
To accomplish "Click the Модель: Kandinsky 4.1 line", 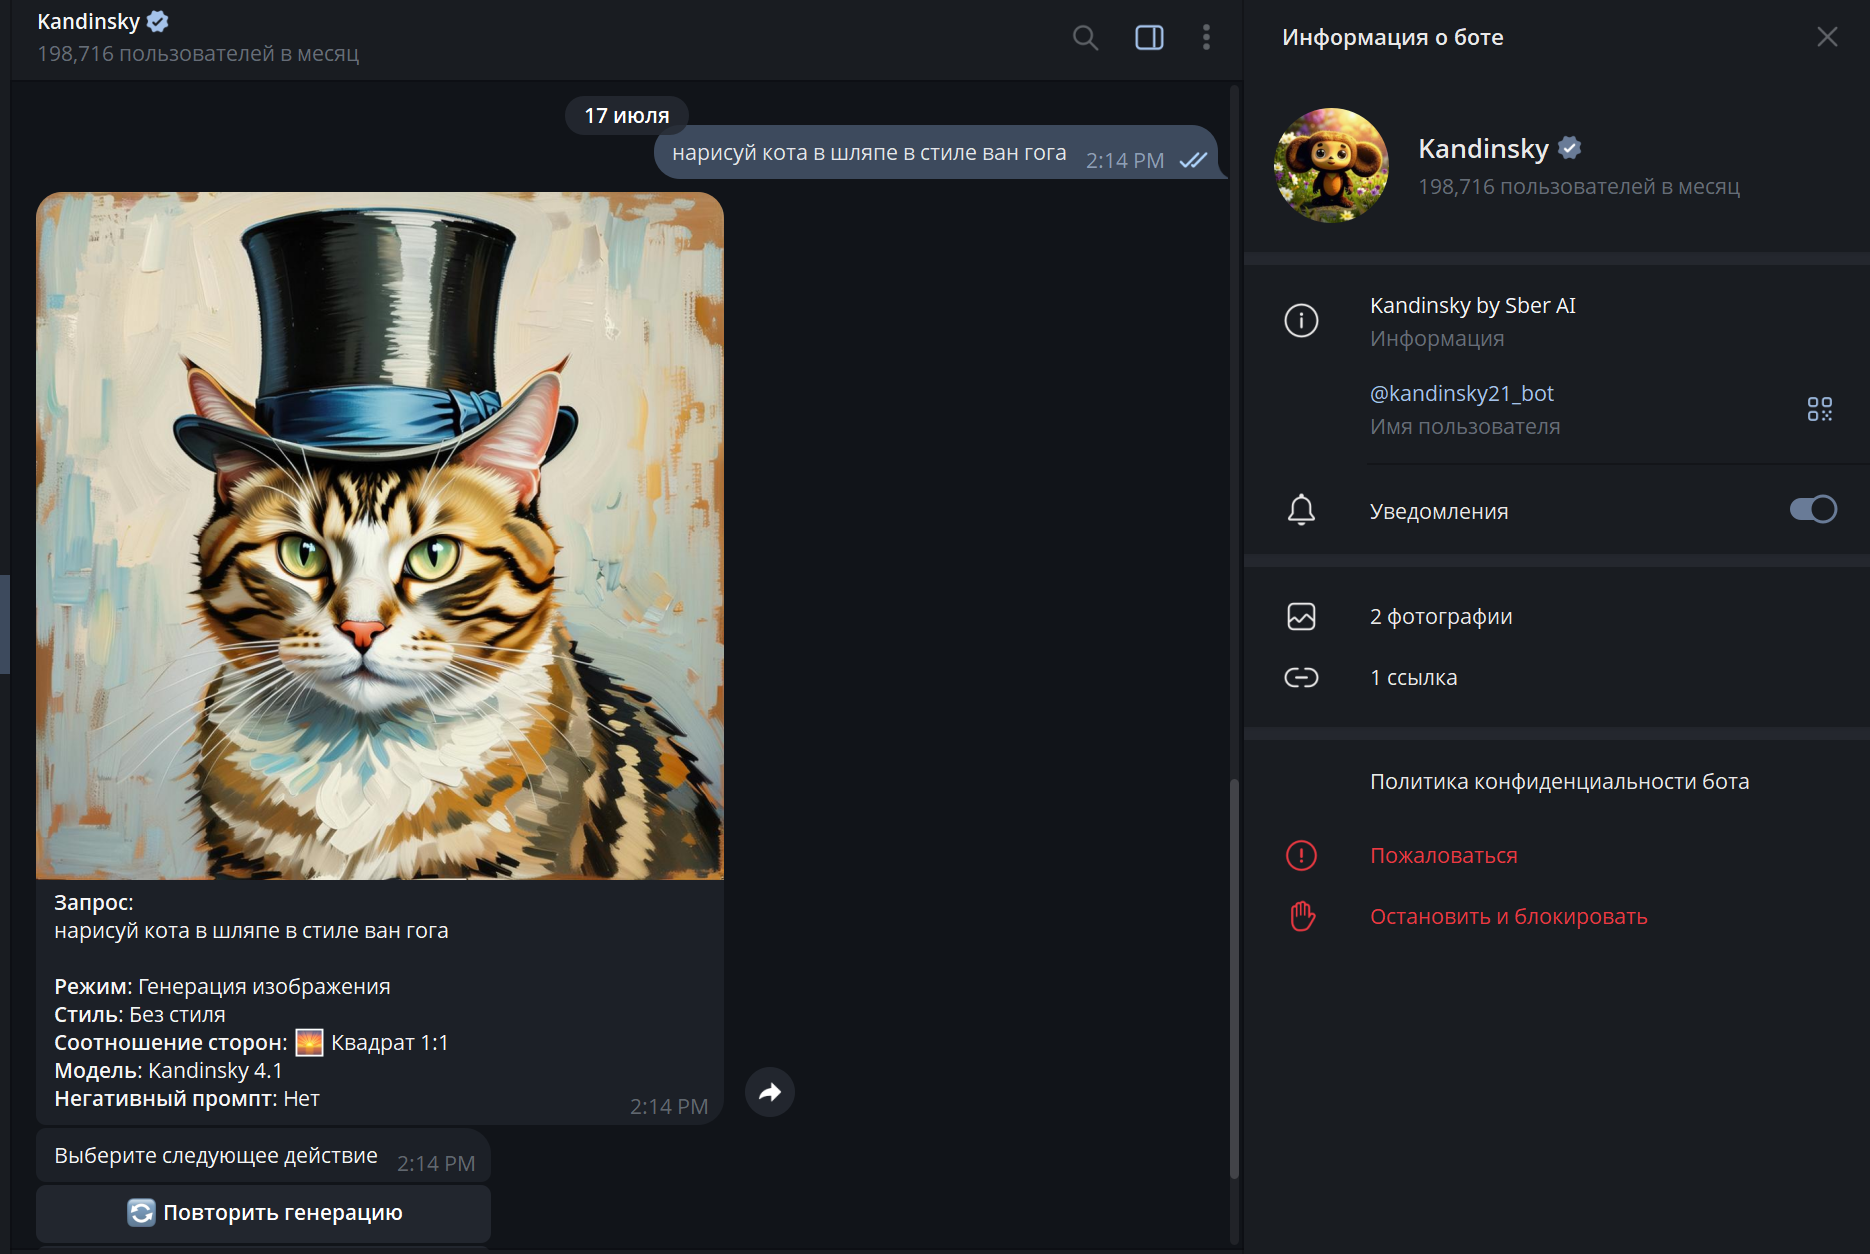I will tap(168, 1070).
